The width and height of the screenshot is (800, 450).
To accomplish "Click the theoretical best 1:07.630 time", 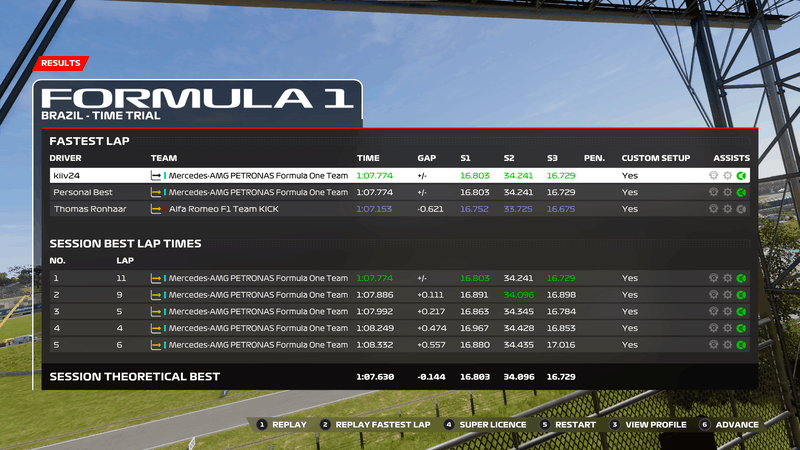I will [375, 377].
